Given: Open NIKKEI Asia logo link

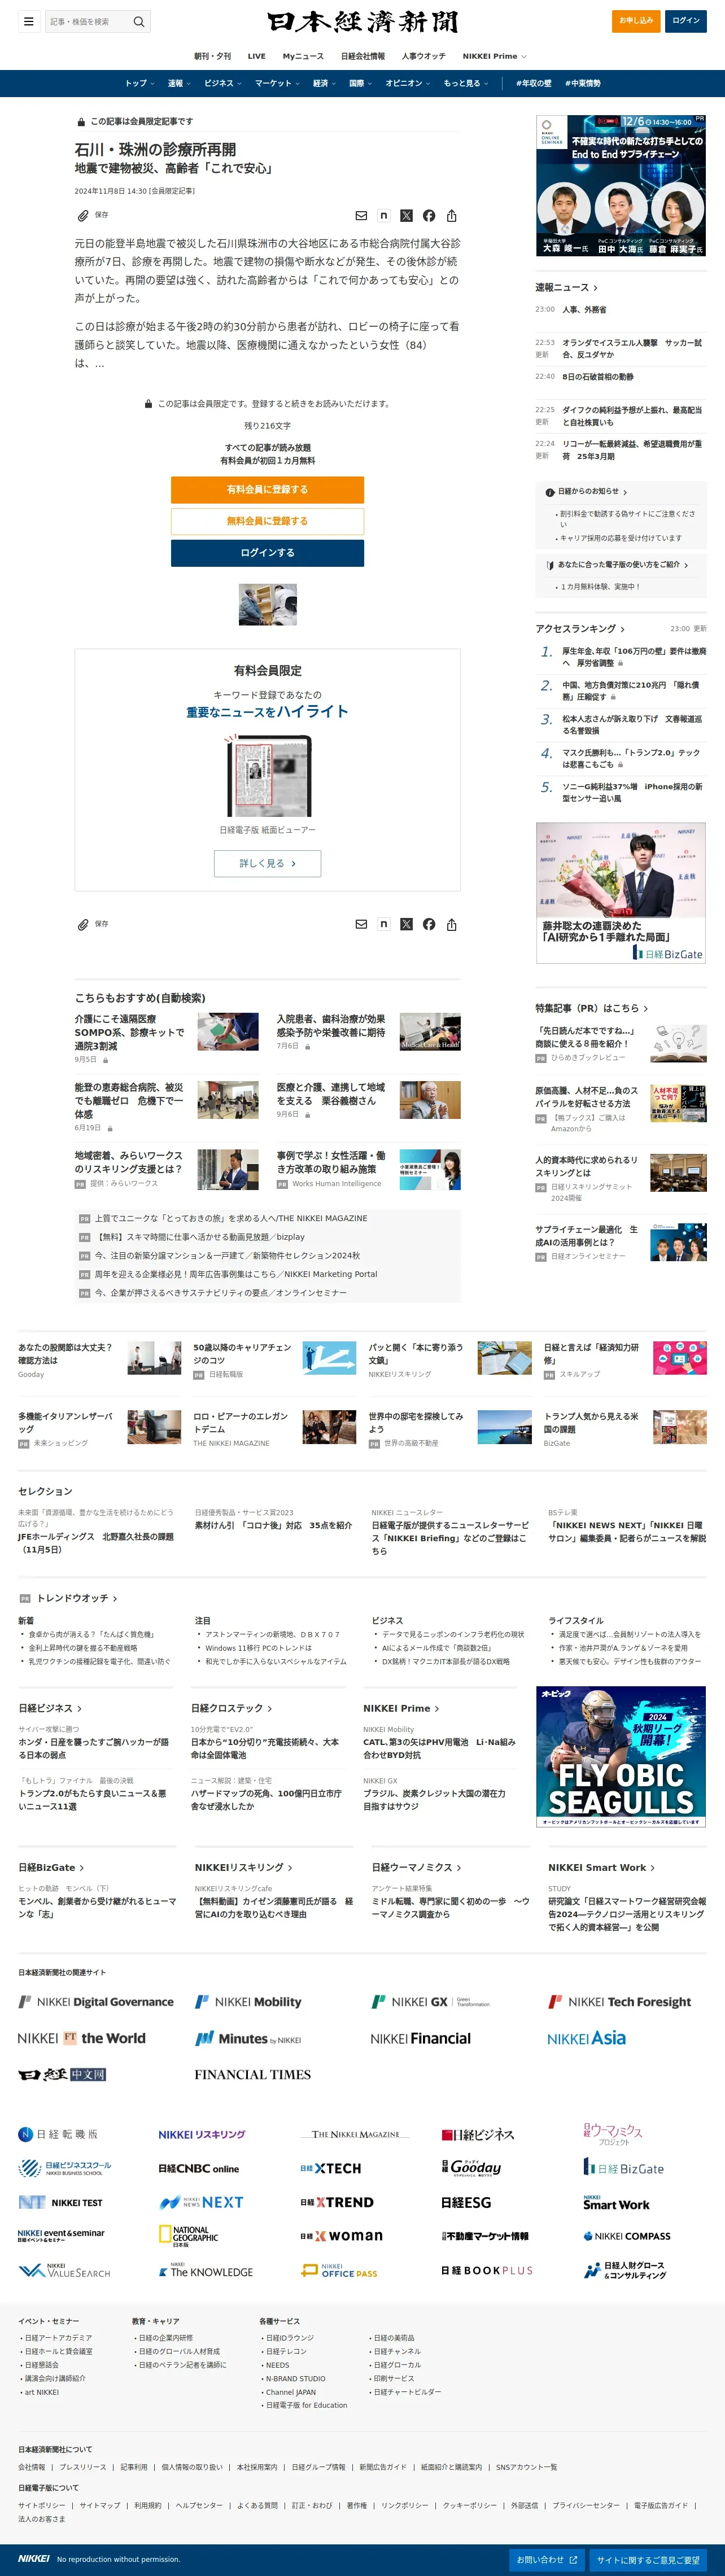Looking at the screenshot, I should coord(587,2038).
